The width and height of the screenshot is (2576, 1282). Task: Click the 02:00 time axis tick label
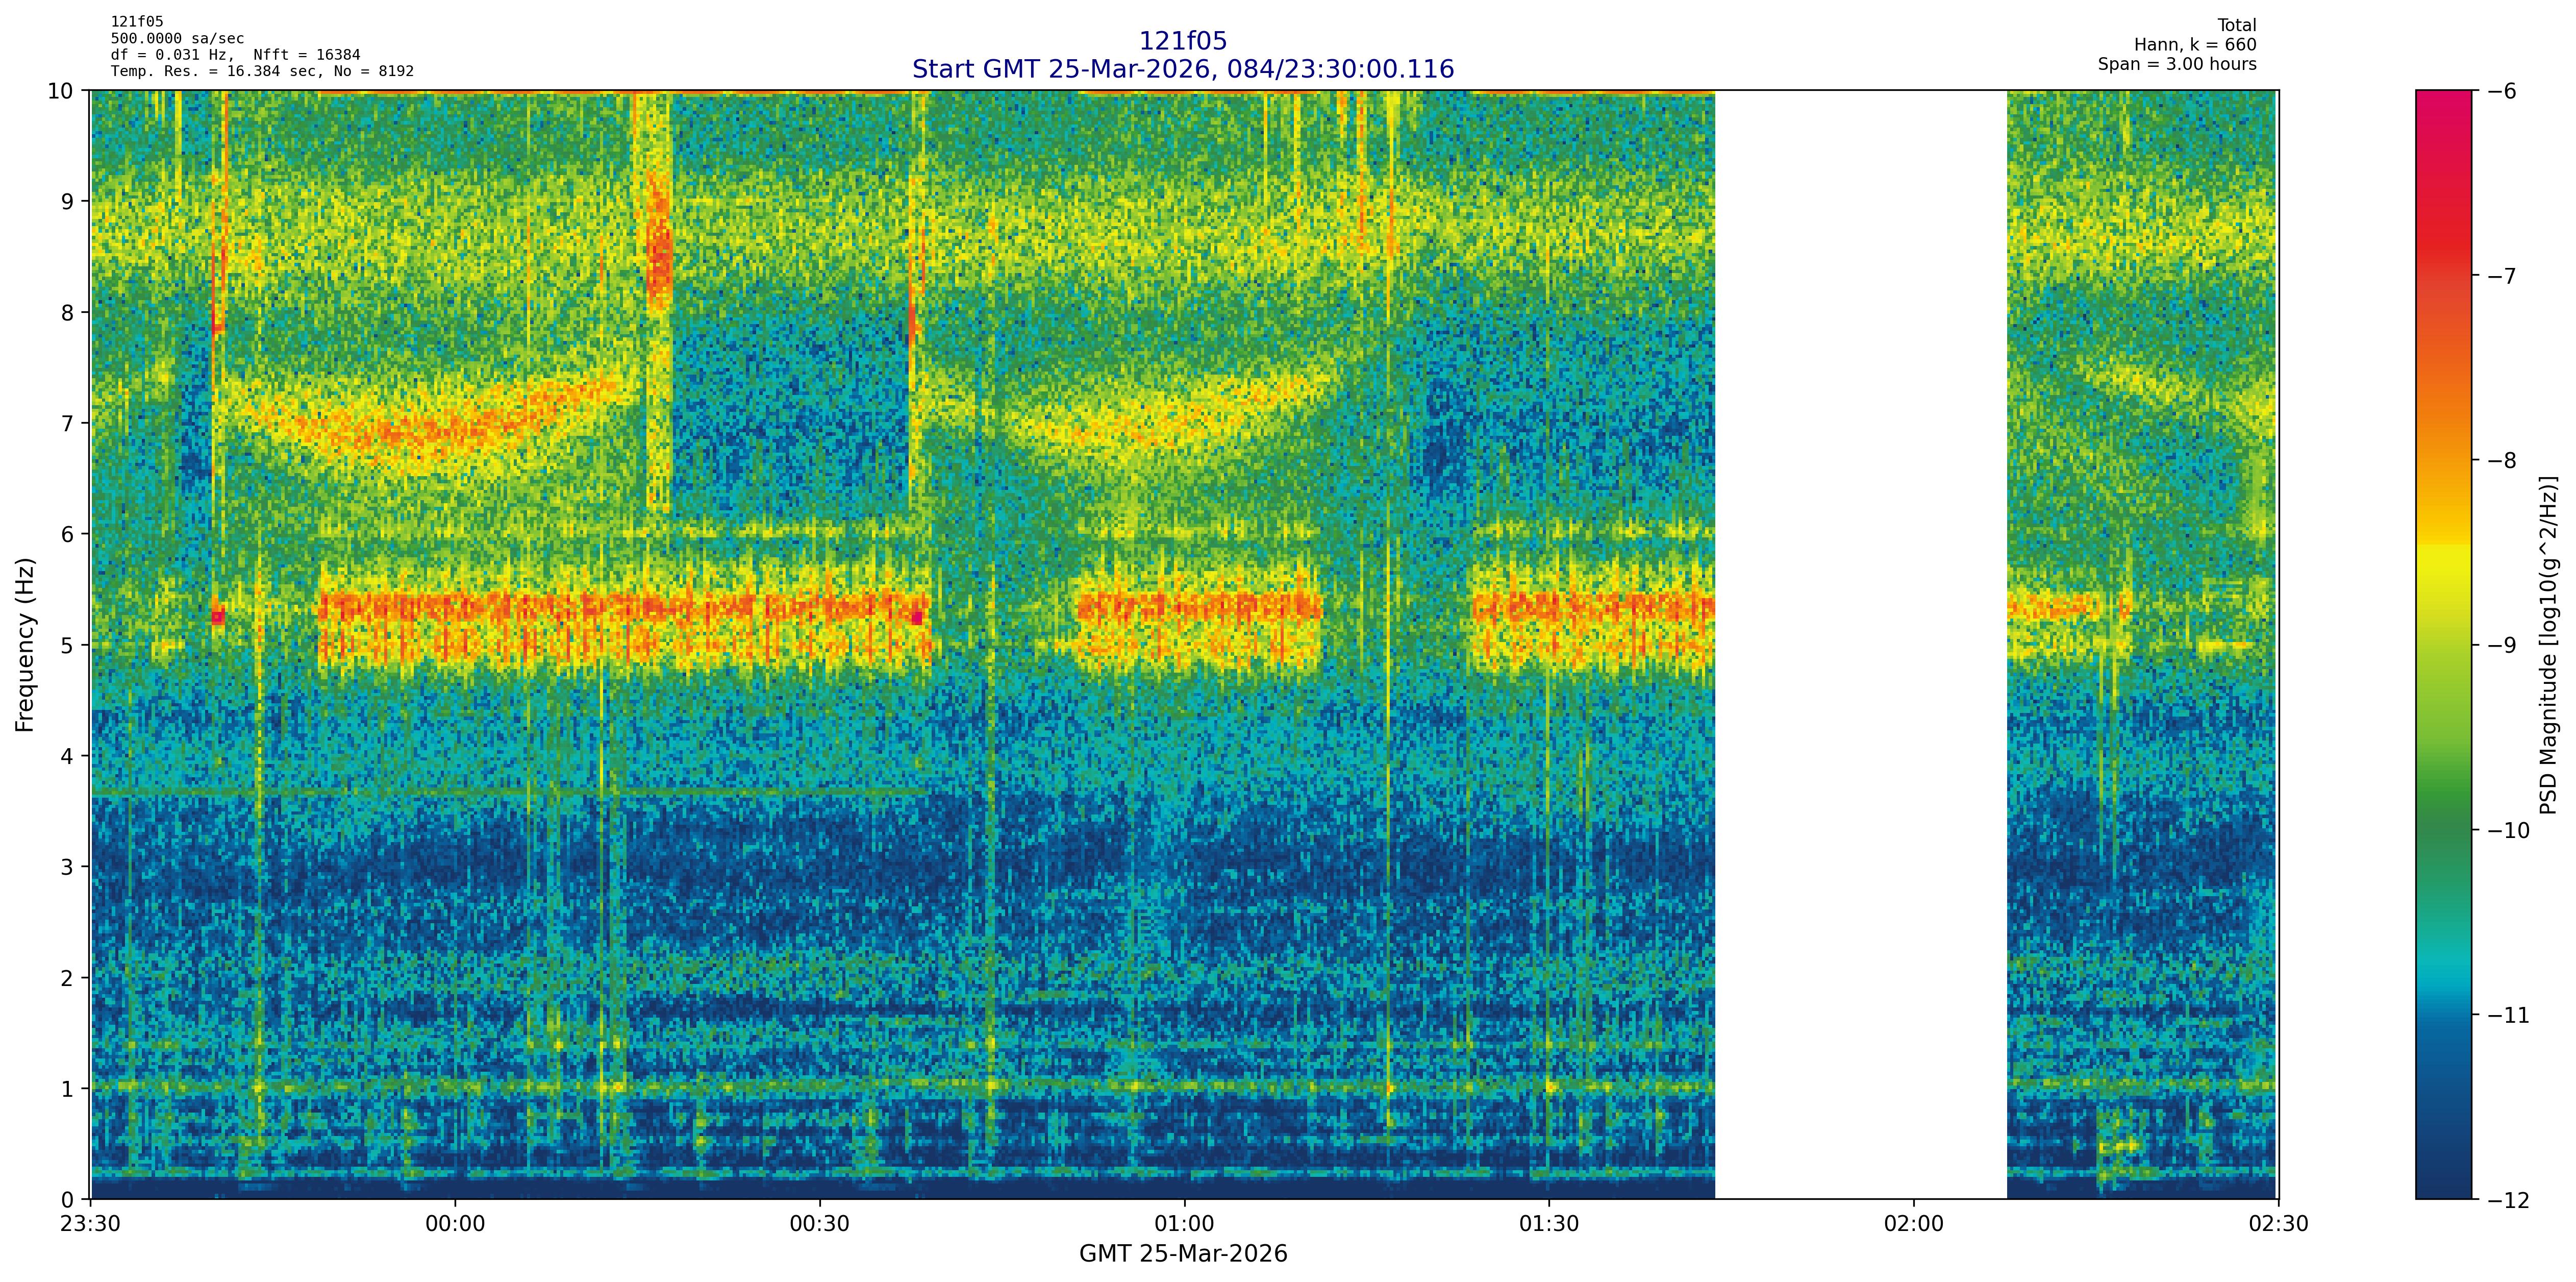coord(1913,1224)
